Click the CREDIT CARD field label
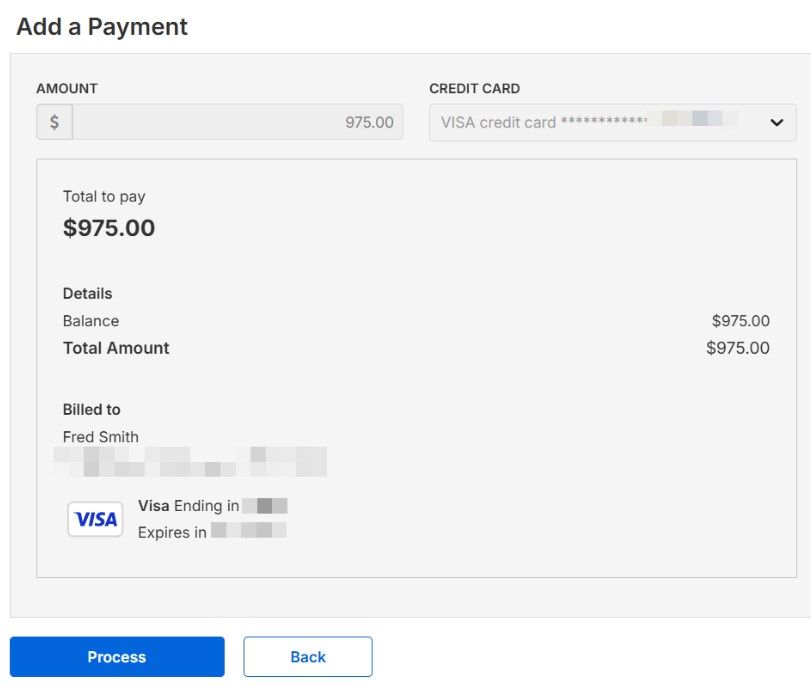The height and width of the screenshot is (686, 811). tap(475, 88)
